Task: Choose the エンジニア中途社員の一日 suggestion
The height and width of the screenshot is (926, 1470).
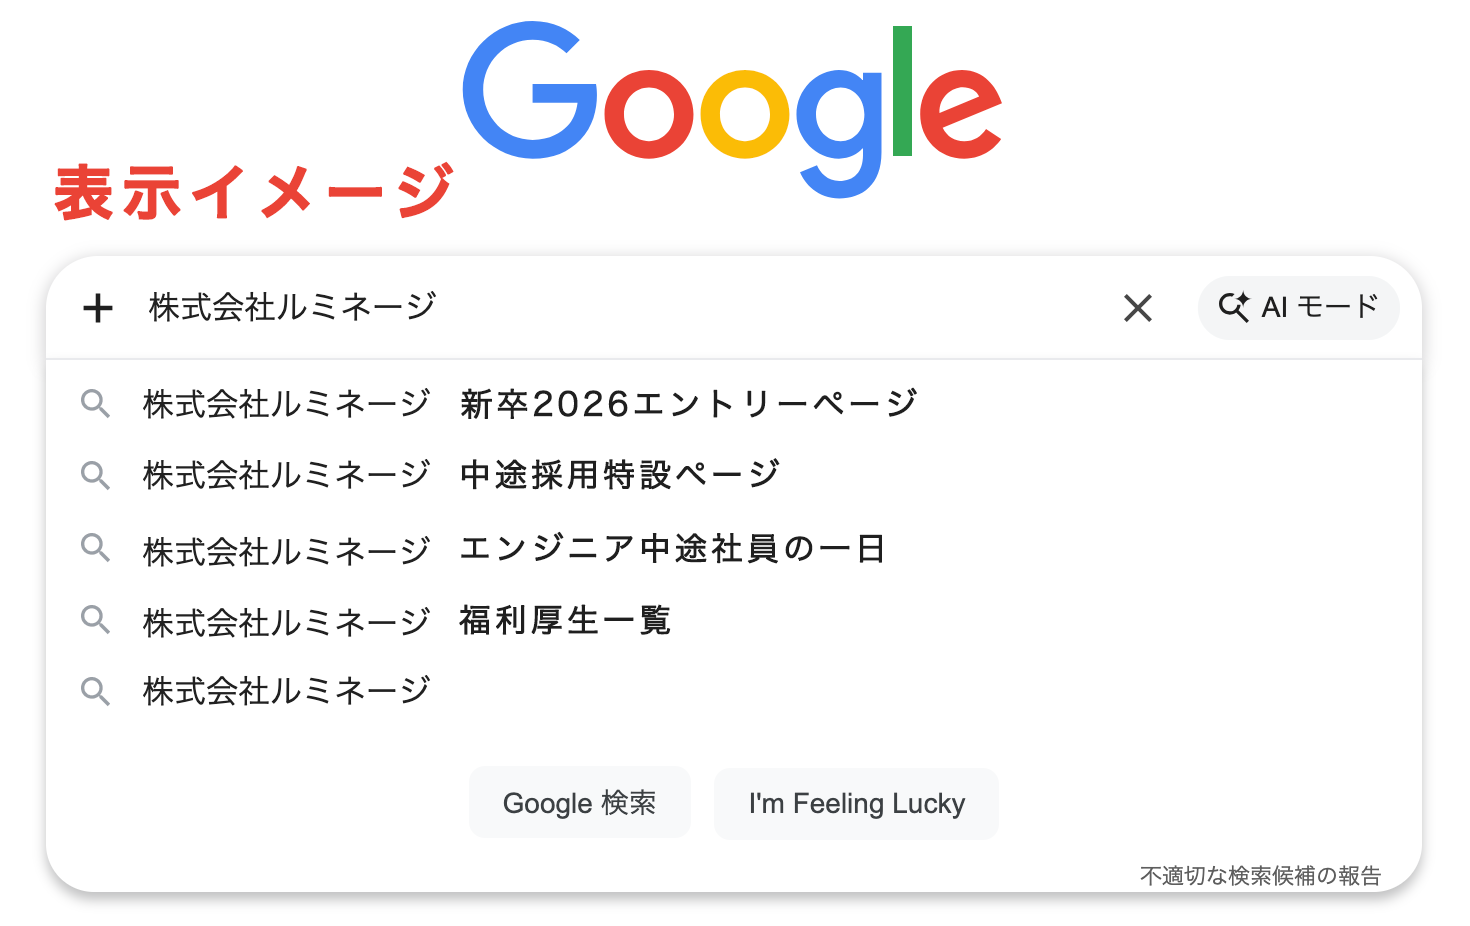Action: tap(513, 549)
